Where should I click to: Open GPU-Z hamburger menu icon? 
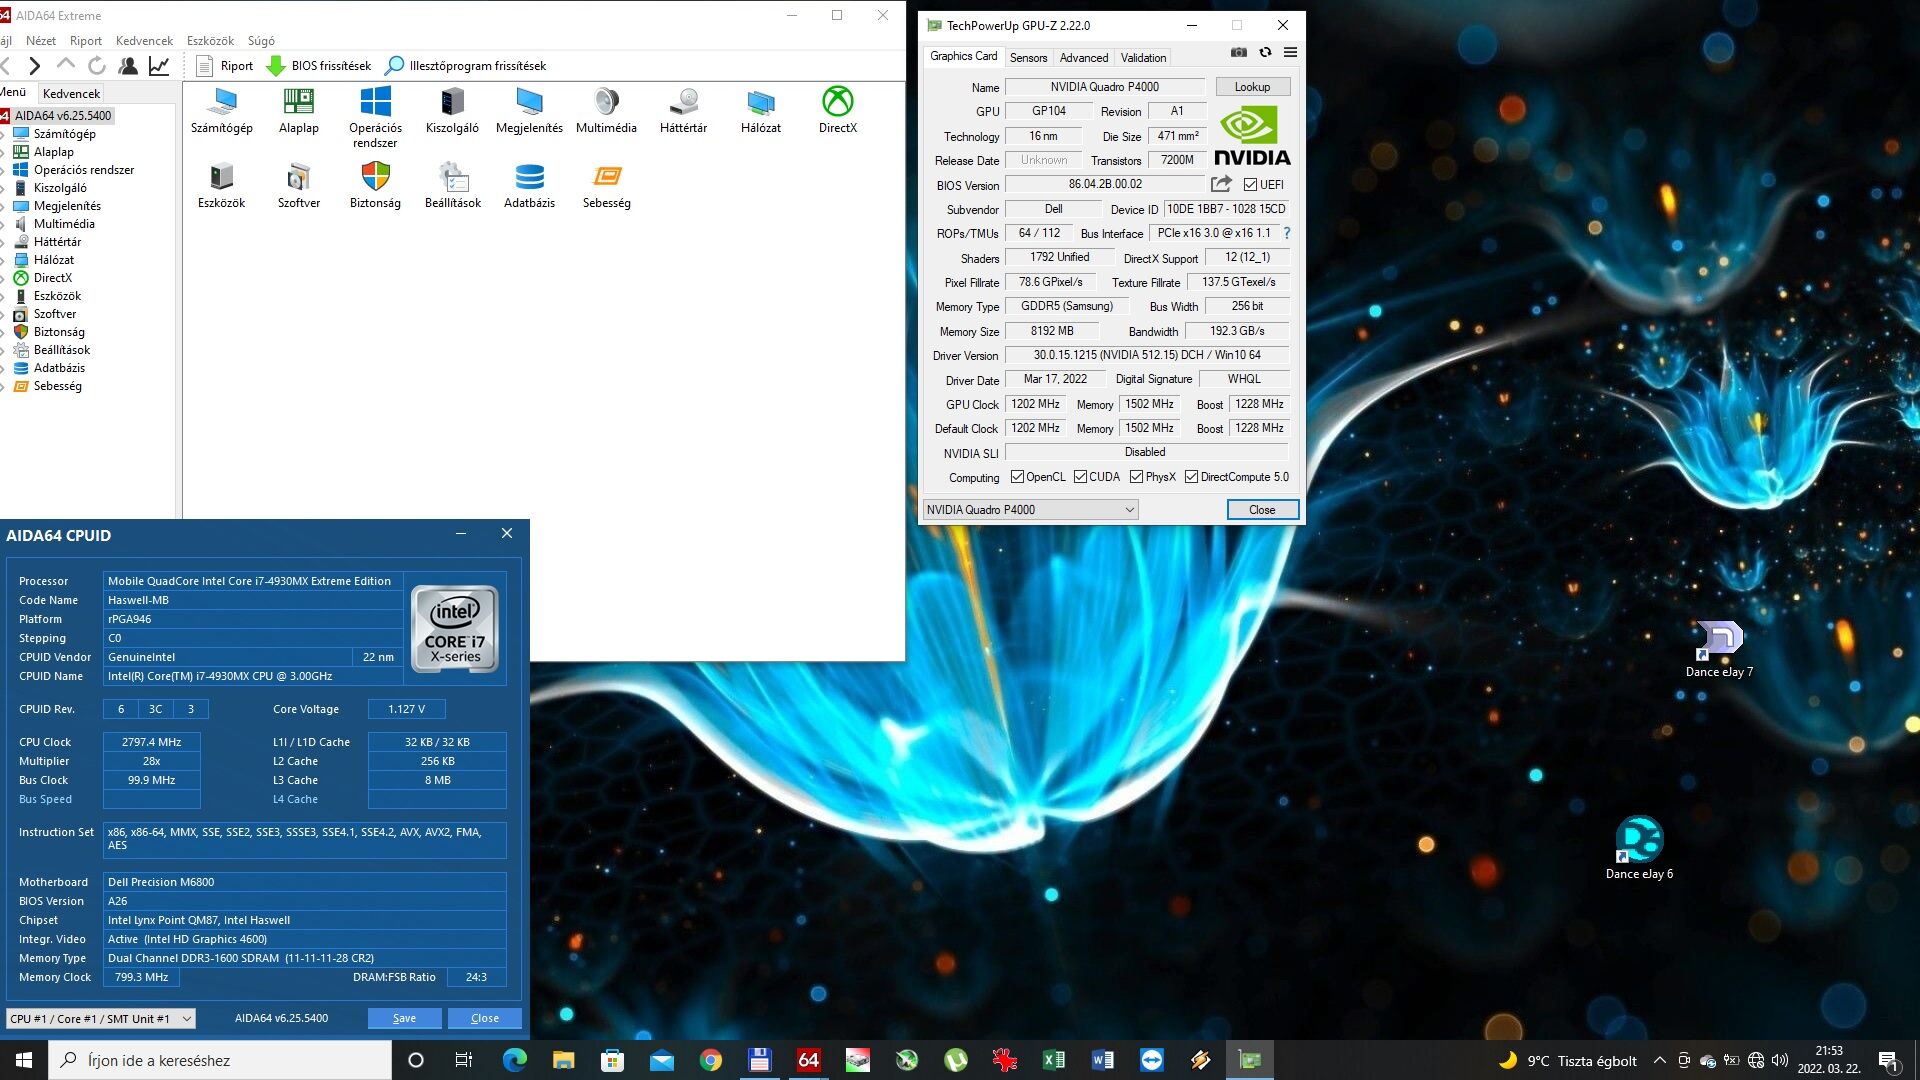(1290, 52)
